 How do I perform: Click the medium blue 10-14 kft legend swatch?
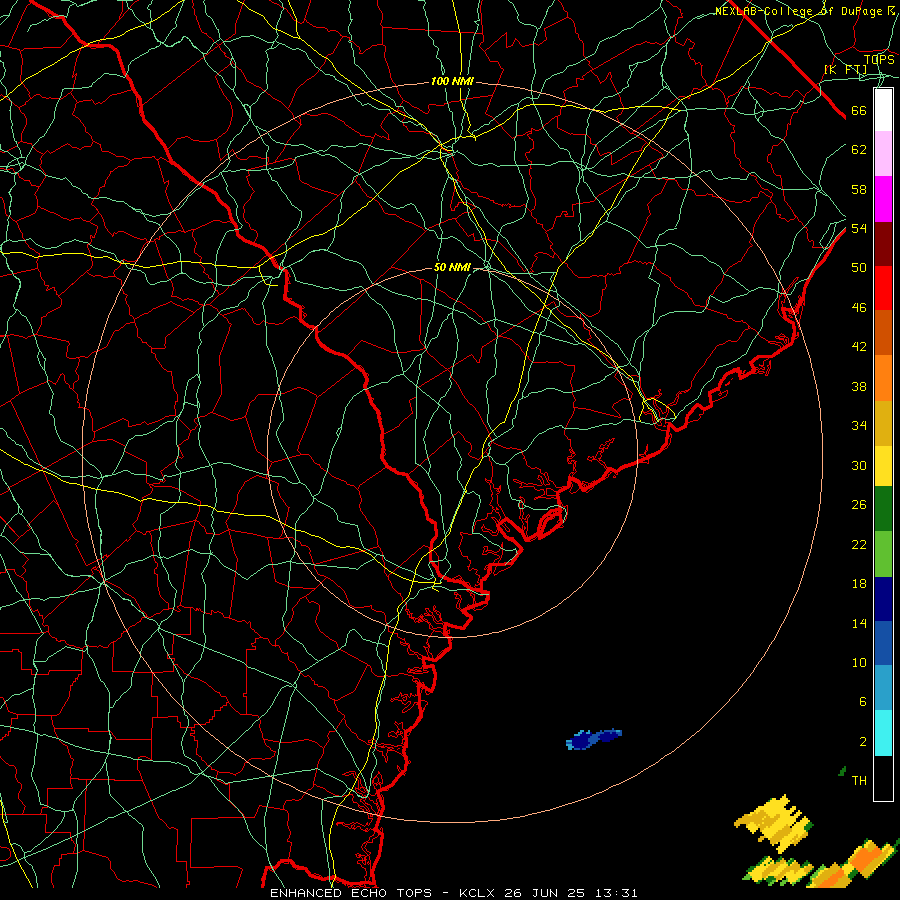click(x=883, y=643)
